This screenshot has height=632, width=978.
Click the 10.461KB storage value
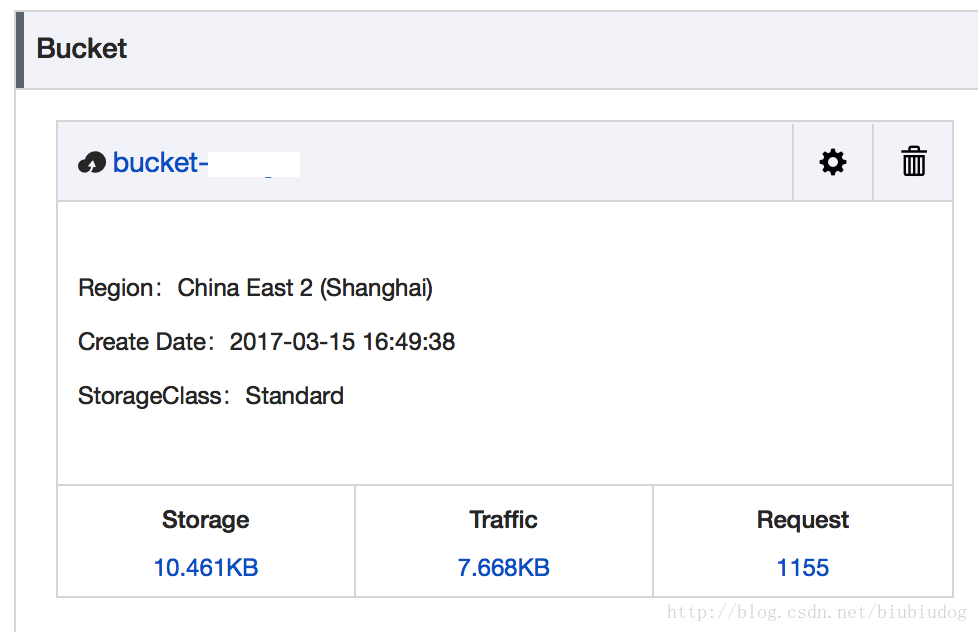tap(206, 568)
